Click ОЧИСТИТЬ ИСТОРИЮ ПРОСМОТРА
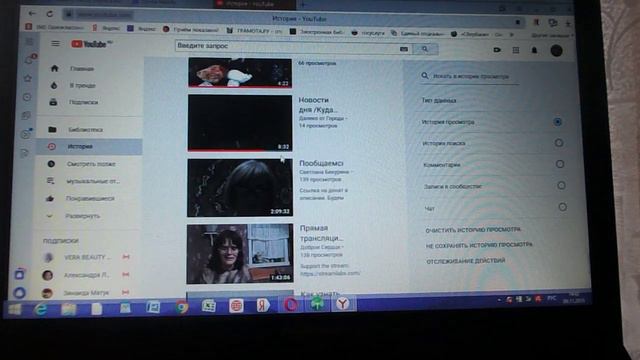 click(x=473, y=230)
